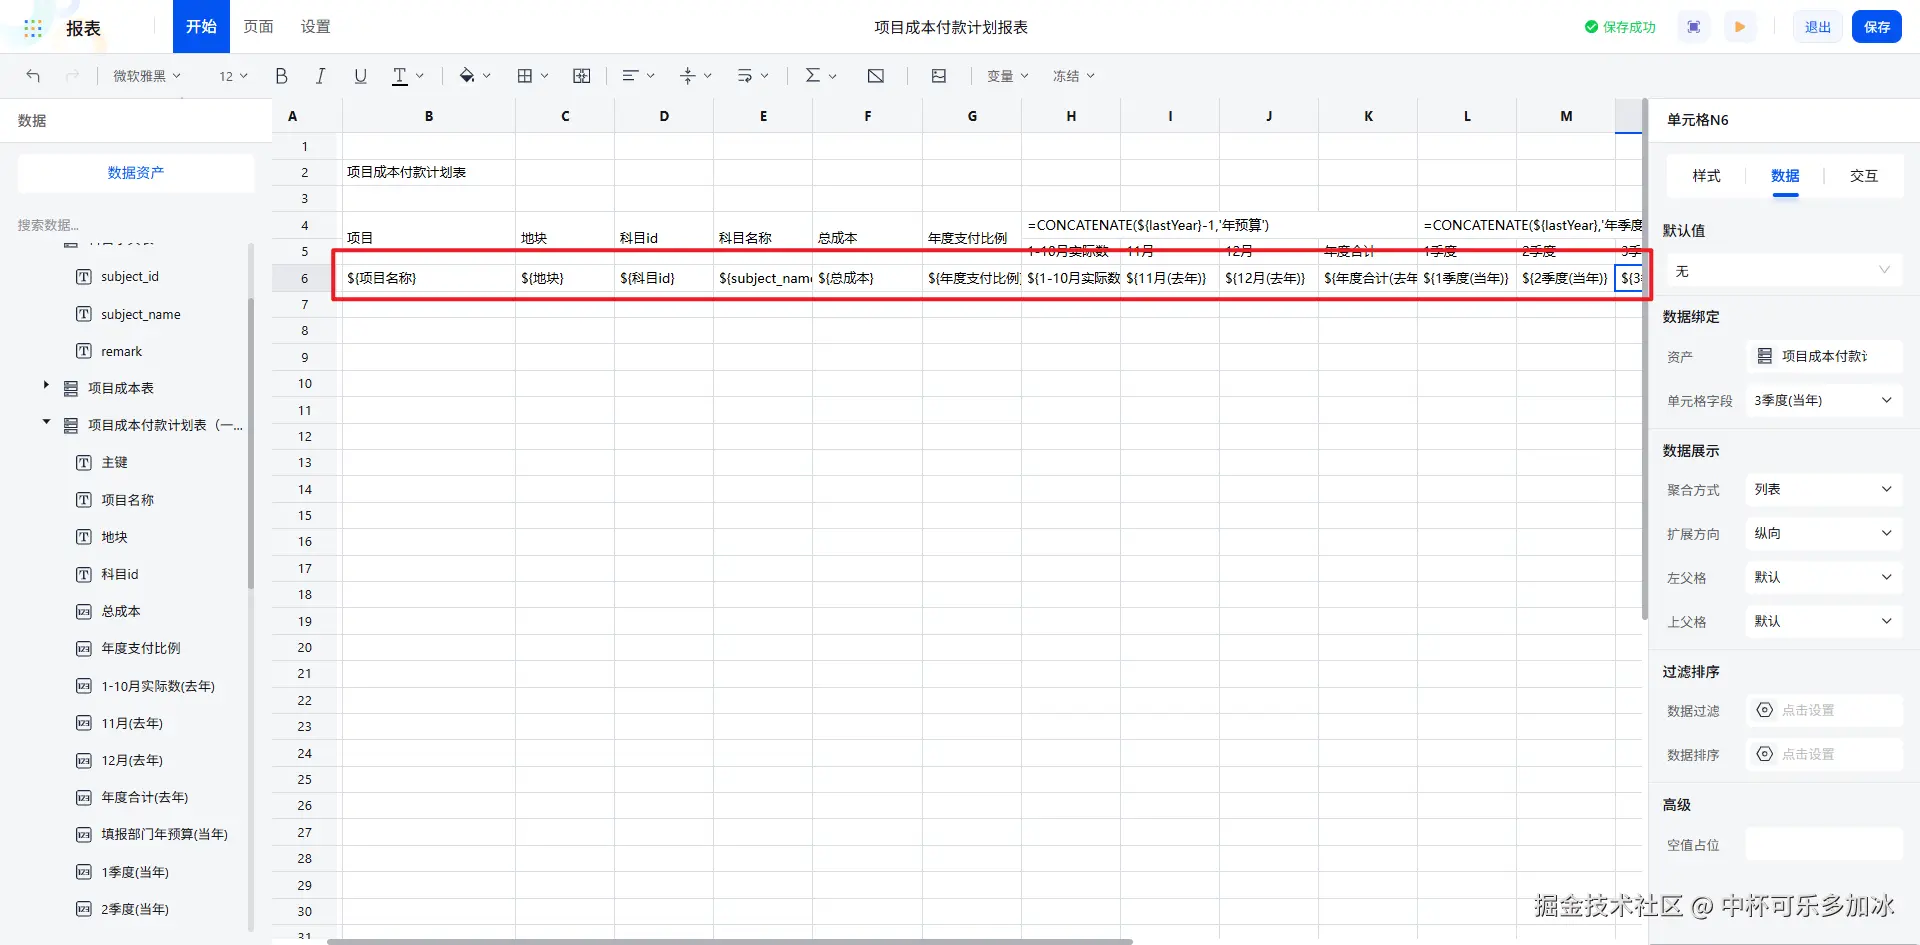Open the 数据 tab in cell panel
The width and height of the screenshot is (1920, 945).
click(1785, 176)
